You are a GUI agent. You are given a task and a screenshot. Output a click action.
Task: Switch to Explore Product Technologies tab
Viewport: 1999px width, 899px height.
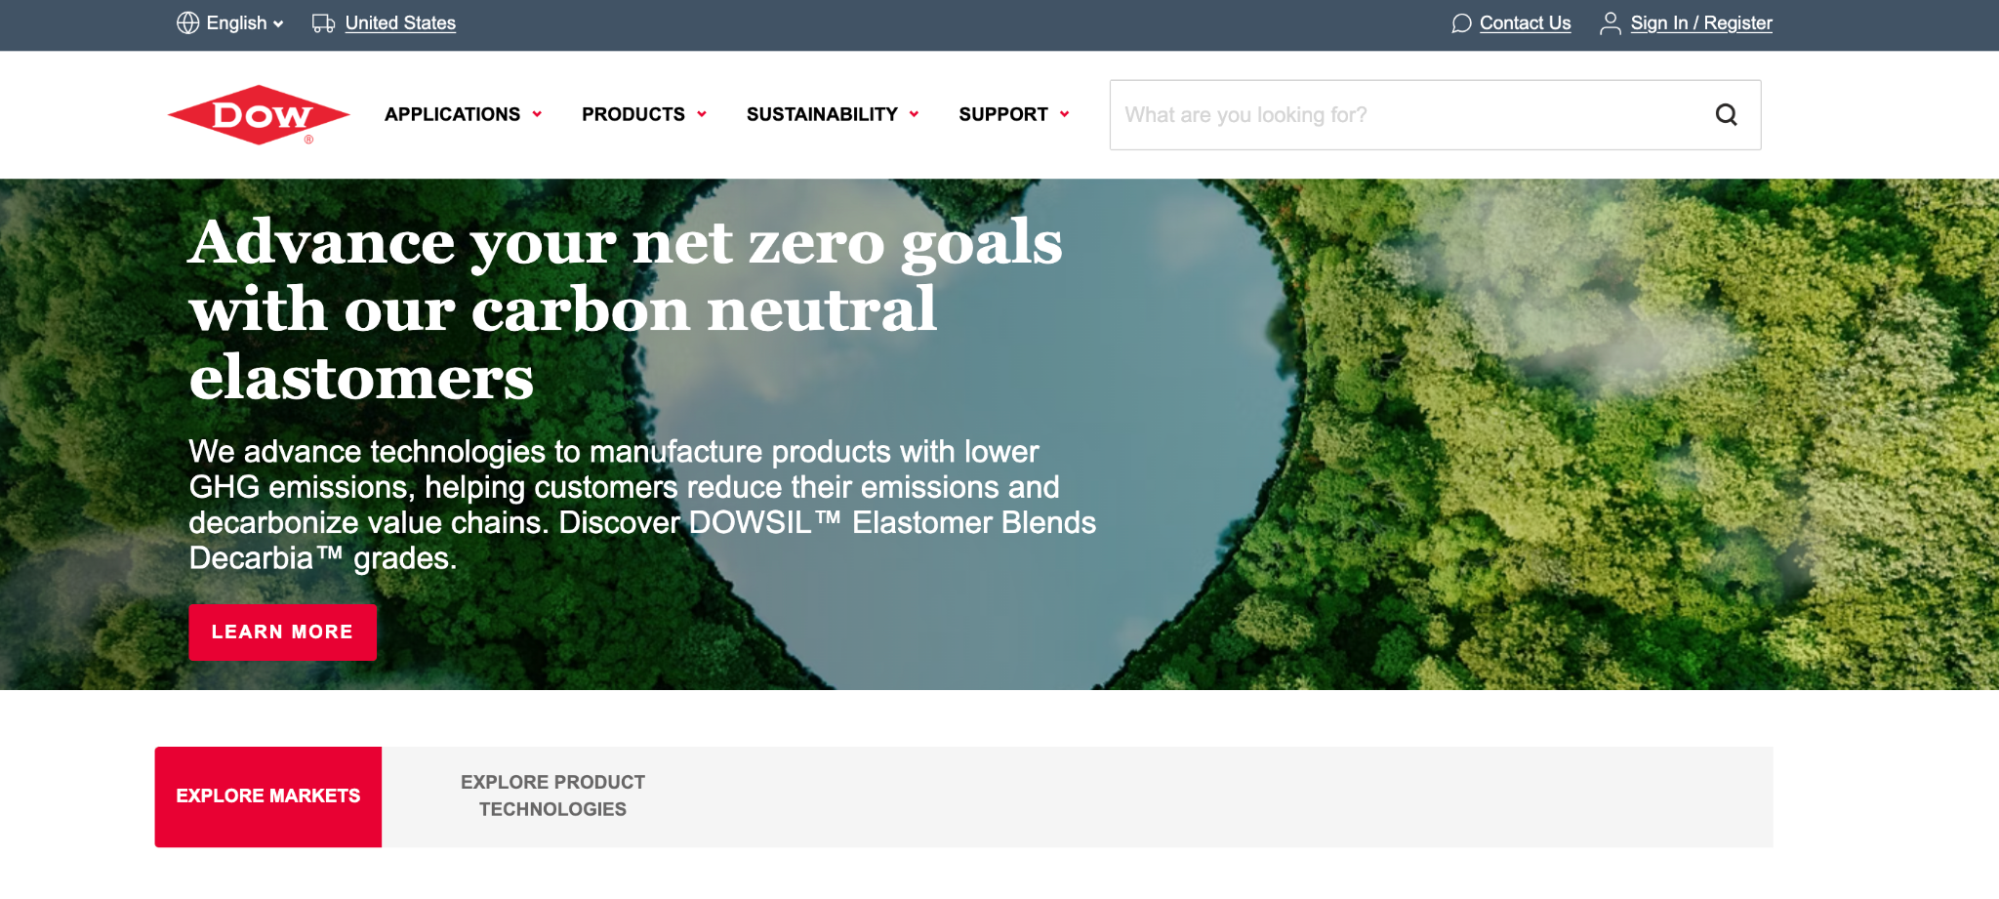(553, 796)
